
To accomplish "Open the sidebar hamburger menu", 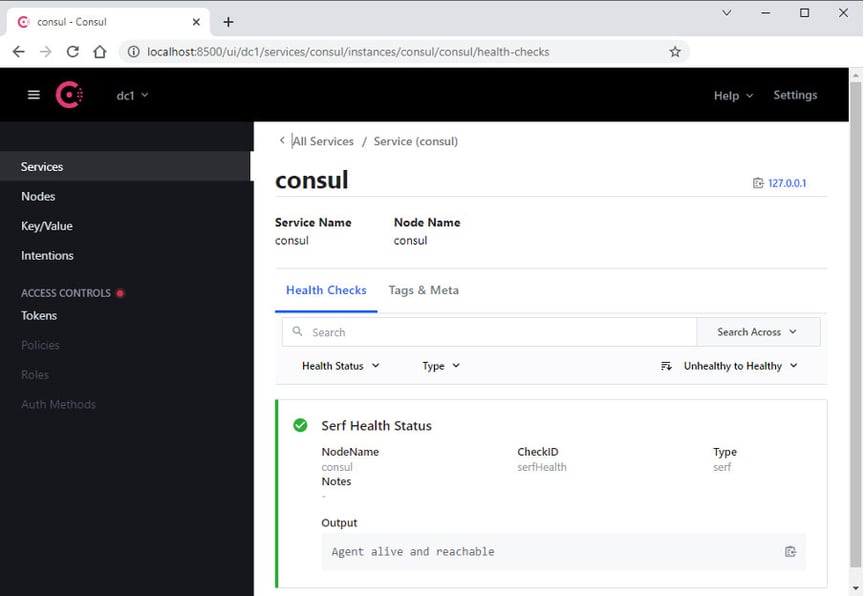I will click(x=33, y=95).
